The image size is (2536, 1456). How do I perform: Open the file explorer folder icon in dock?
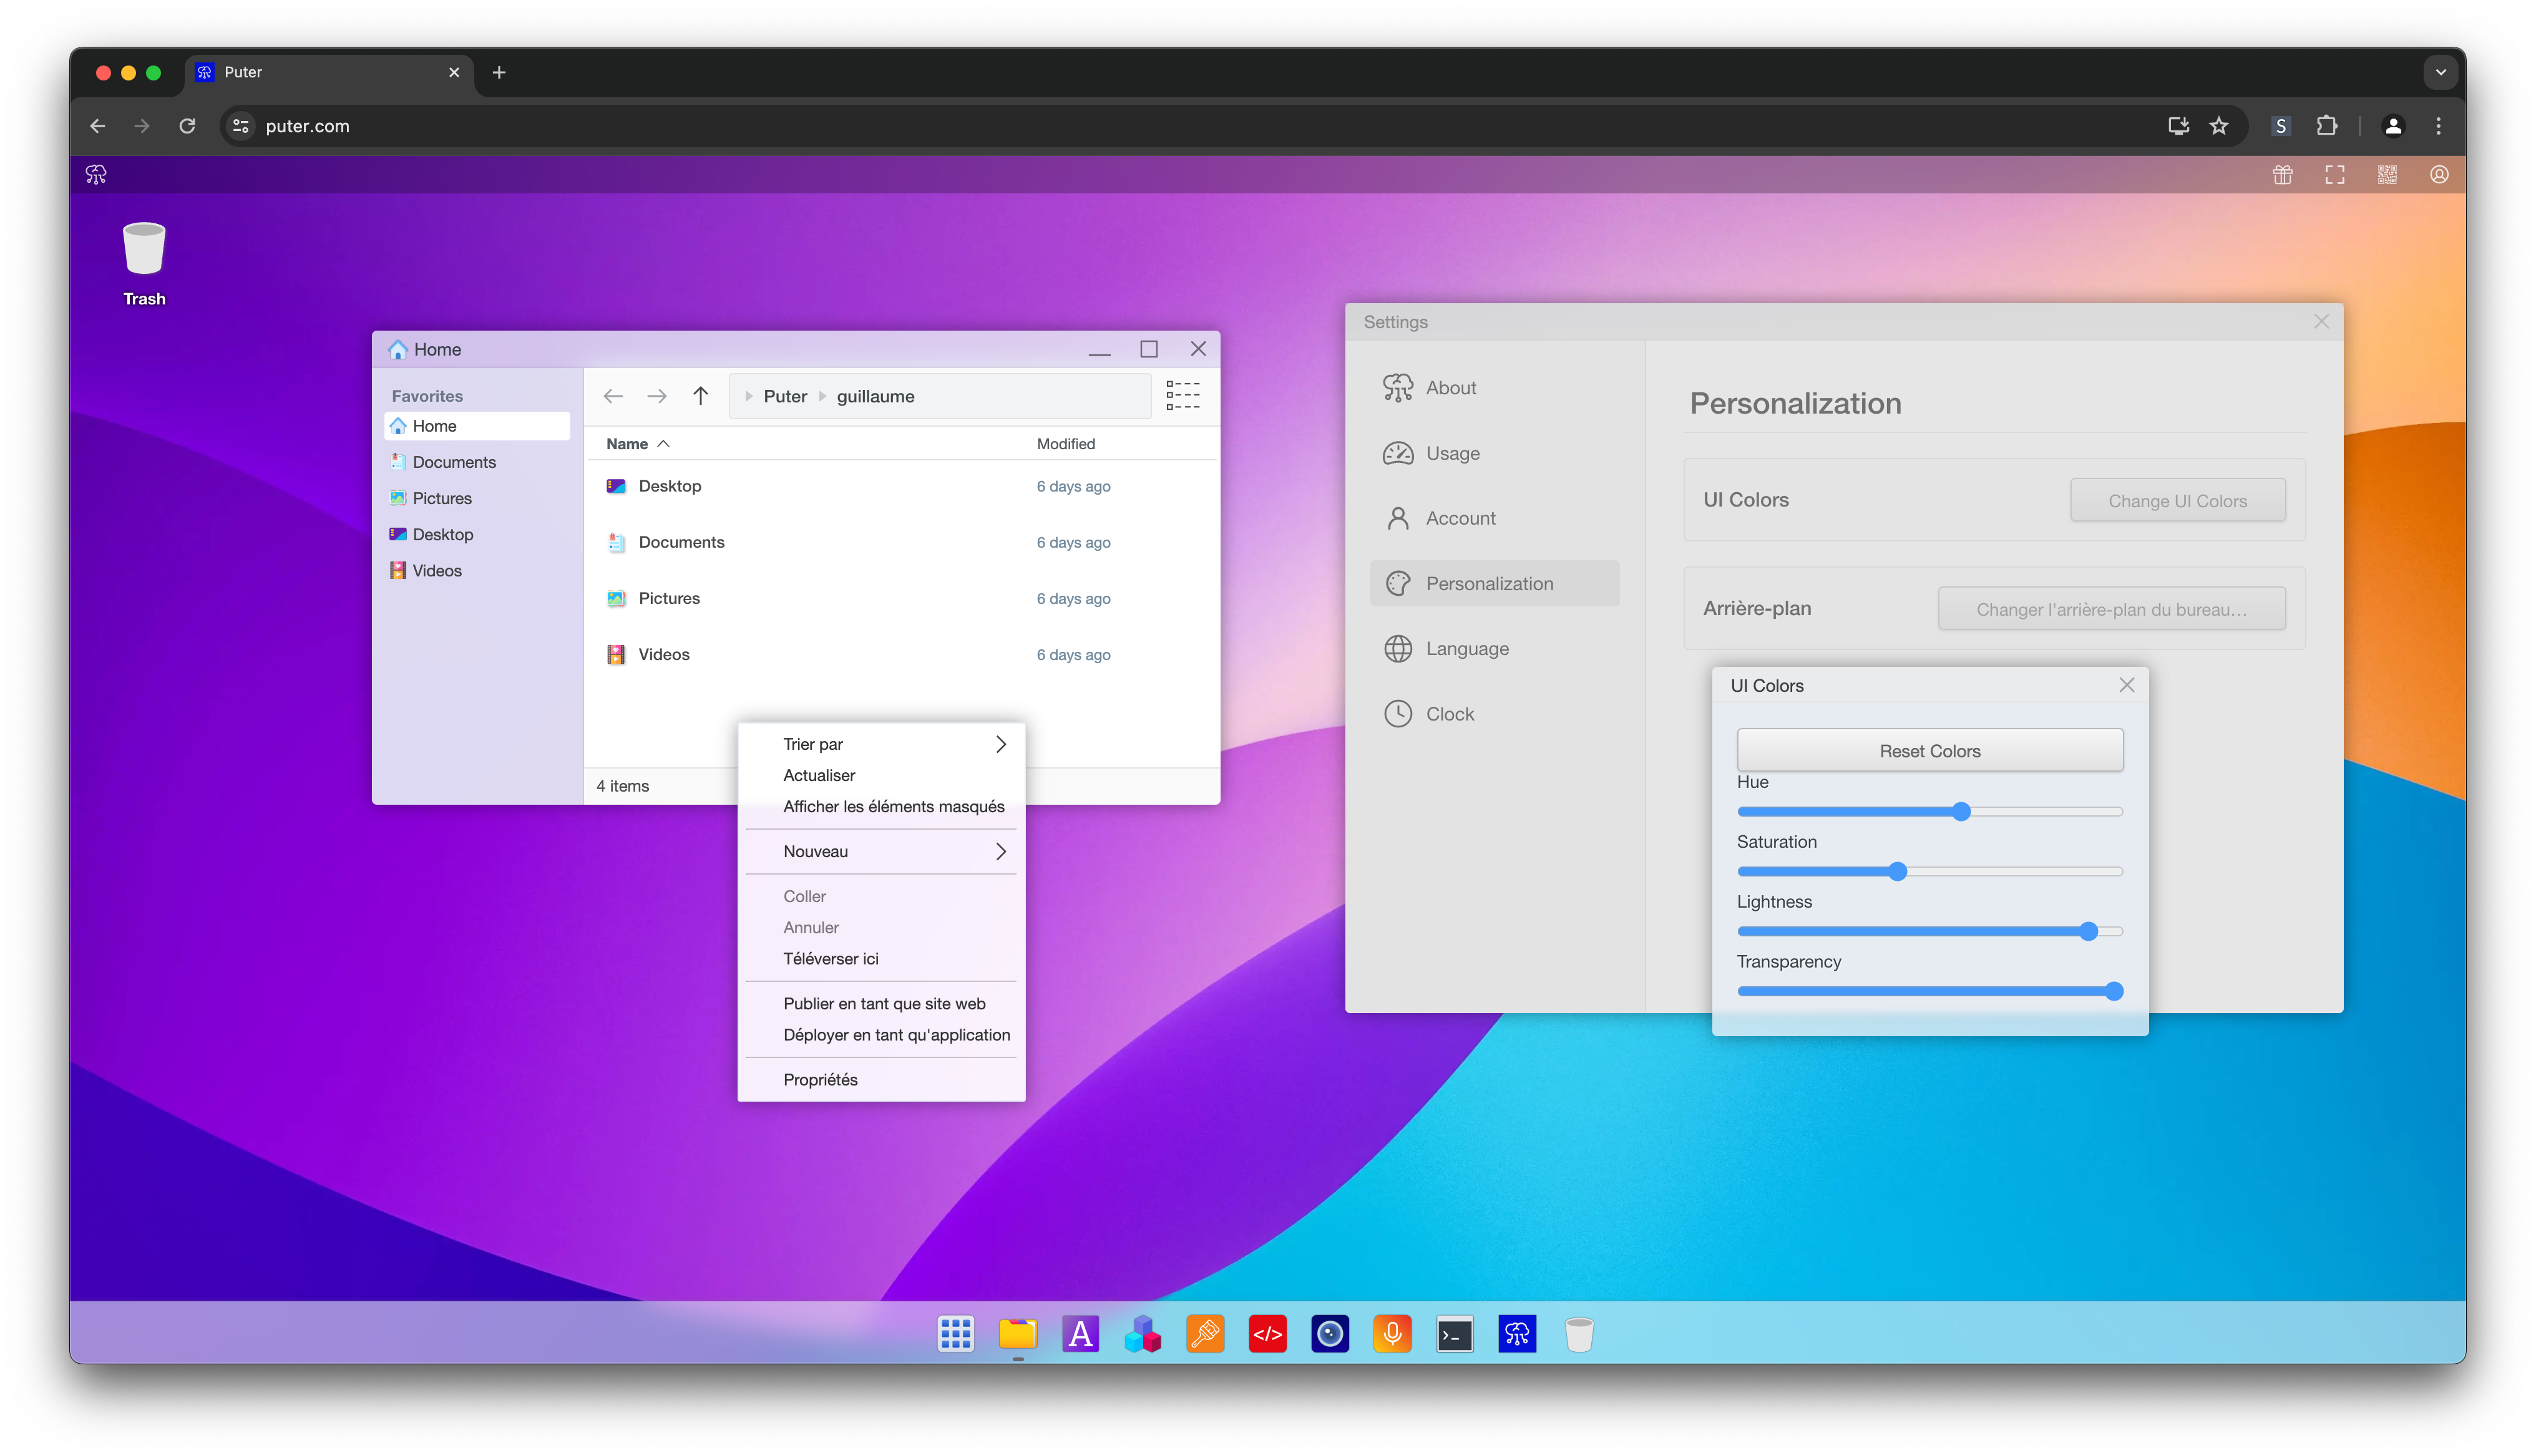1018,1333
